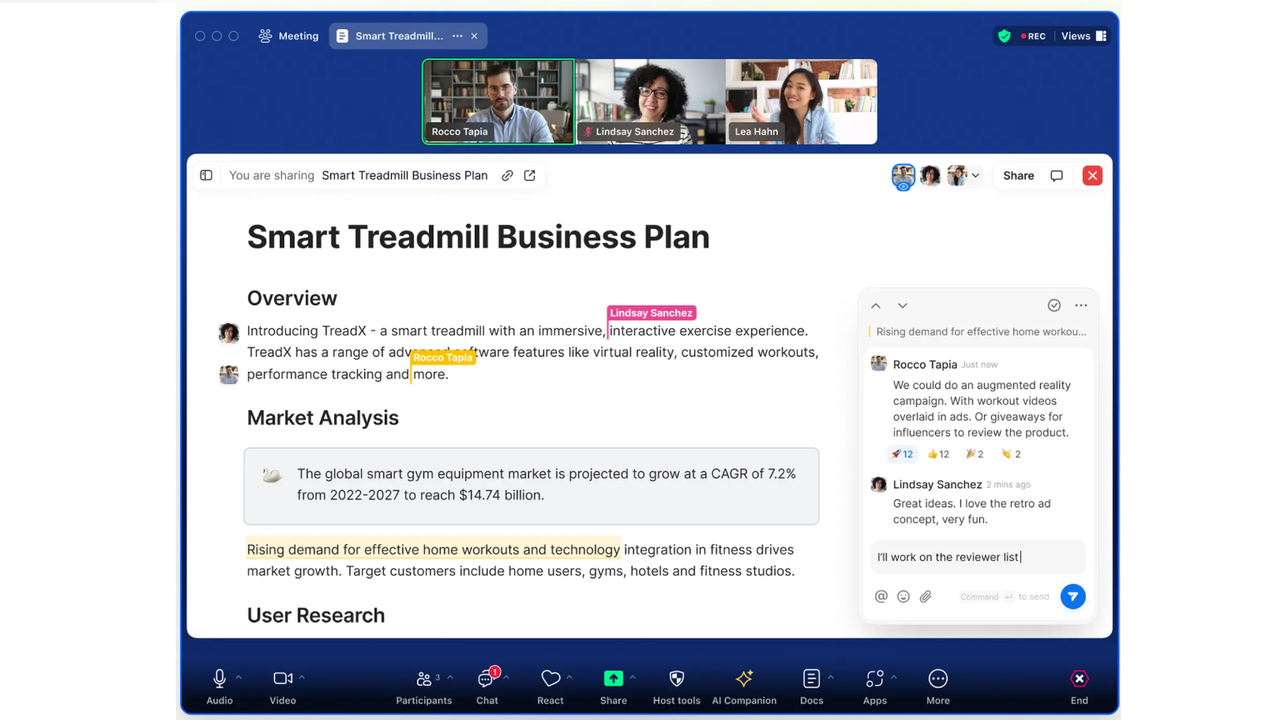
Task: Toggle the camera Video button
Action: pos(282,679)
